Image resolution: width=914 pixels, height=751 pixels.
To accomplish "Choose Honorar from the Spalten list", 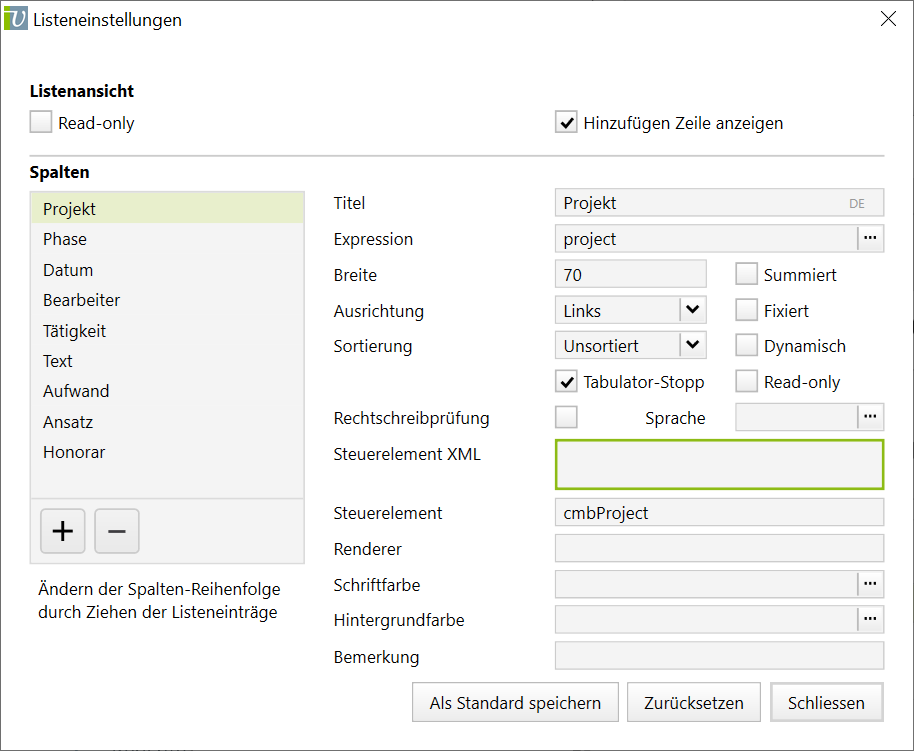I will [x=74, y=452].
